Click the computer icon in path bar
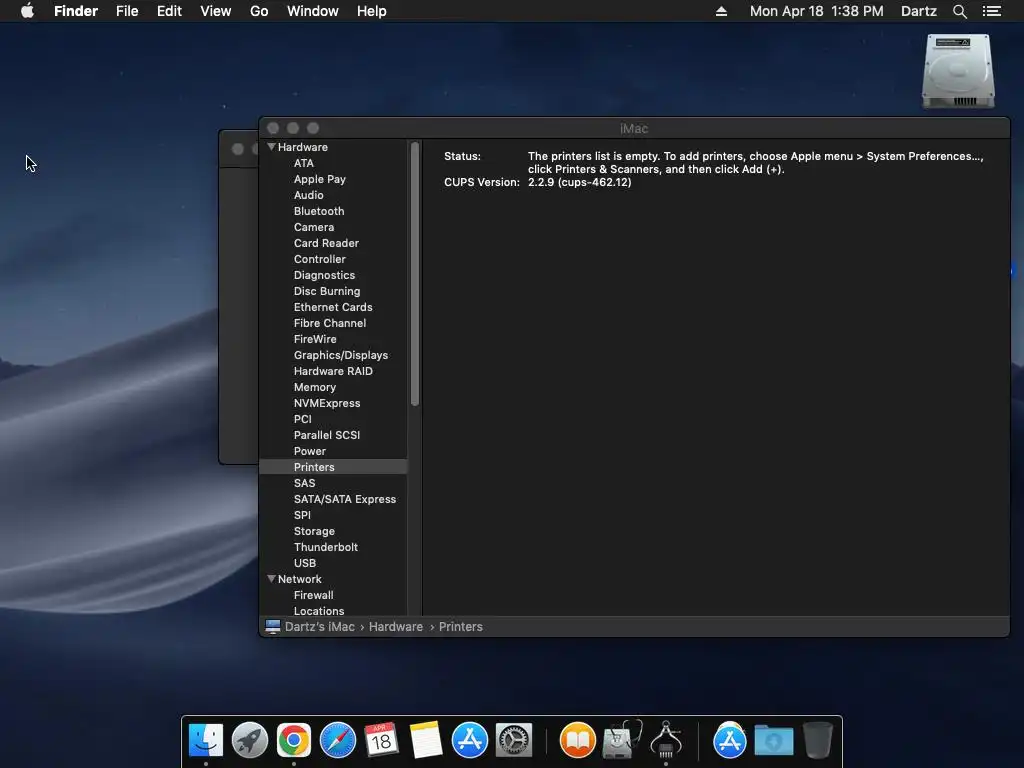1024x768 pixels. pos(272,626)
